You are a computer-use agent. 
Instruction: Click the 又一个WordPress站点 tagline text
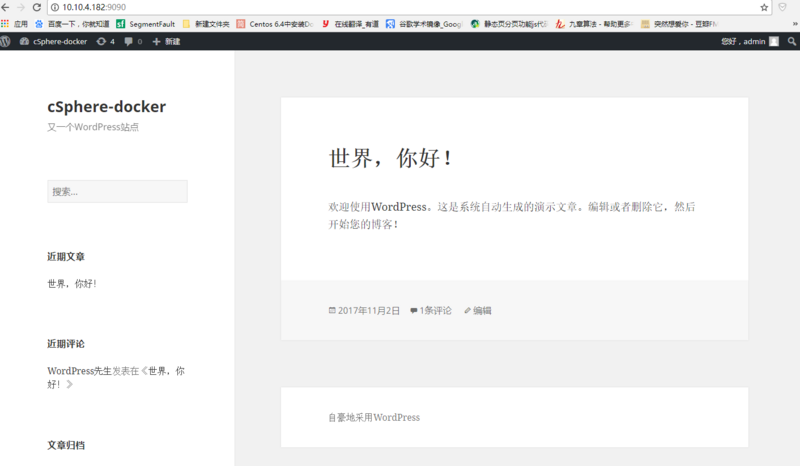click(93, 127)
